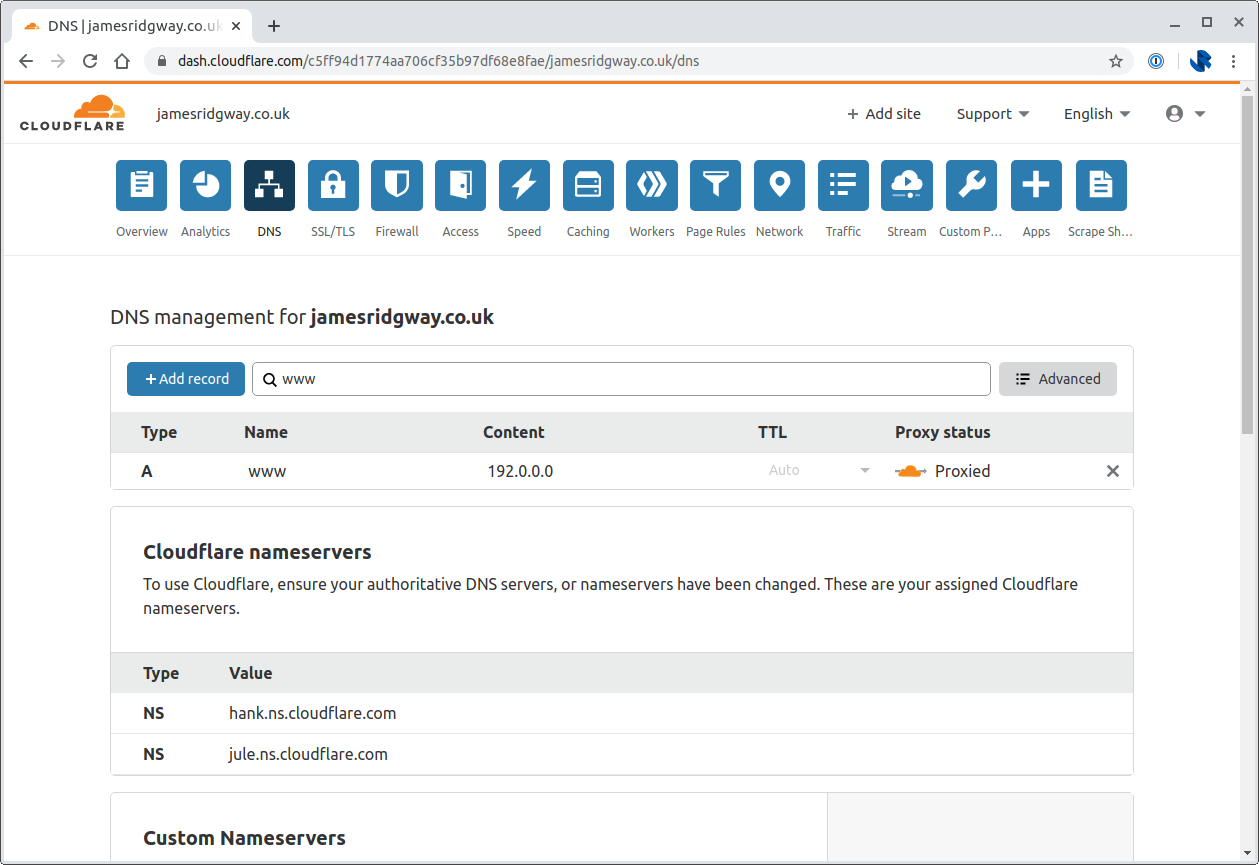The height and width of the screenshot is (865, 1259).
Task: Click the 192.0.0.0 content cell
Action: [x=520, y=471]
